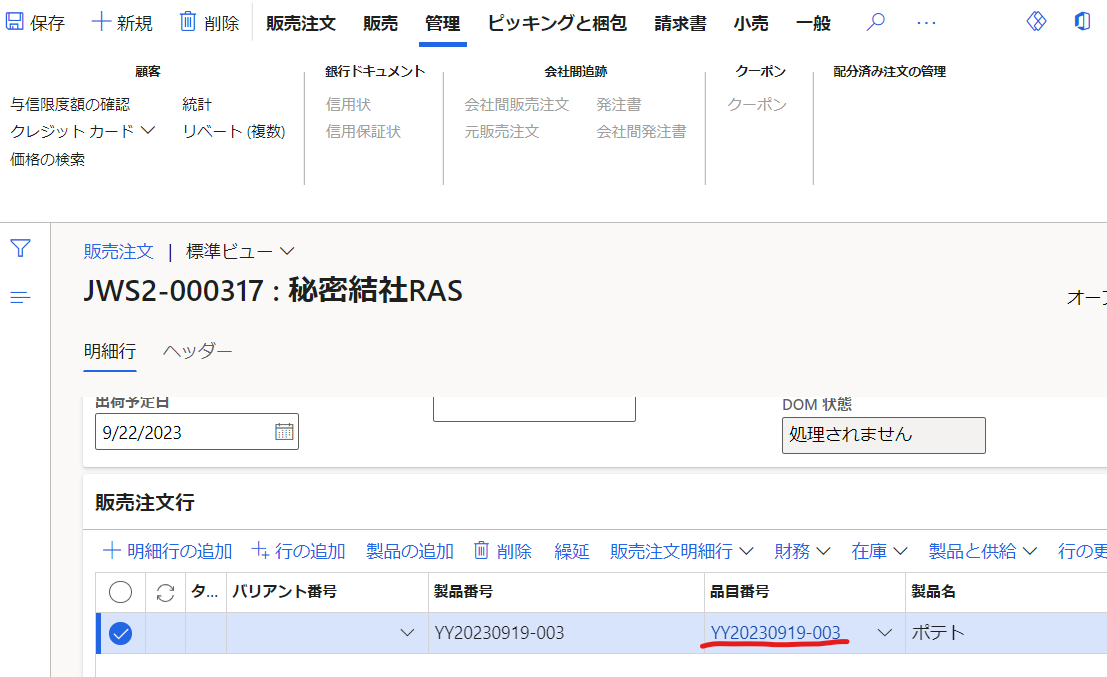
Task: Expand the 製品と供給 menu
Action: click(x=983, y=551)
